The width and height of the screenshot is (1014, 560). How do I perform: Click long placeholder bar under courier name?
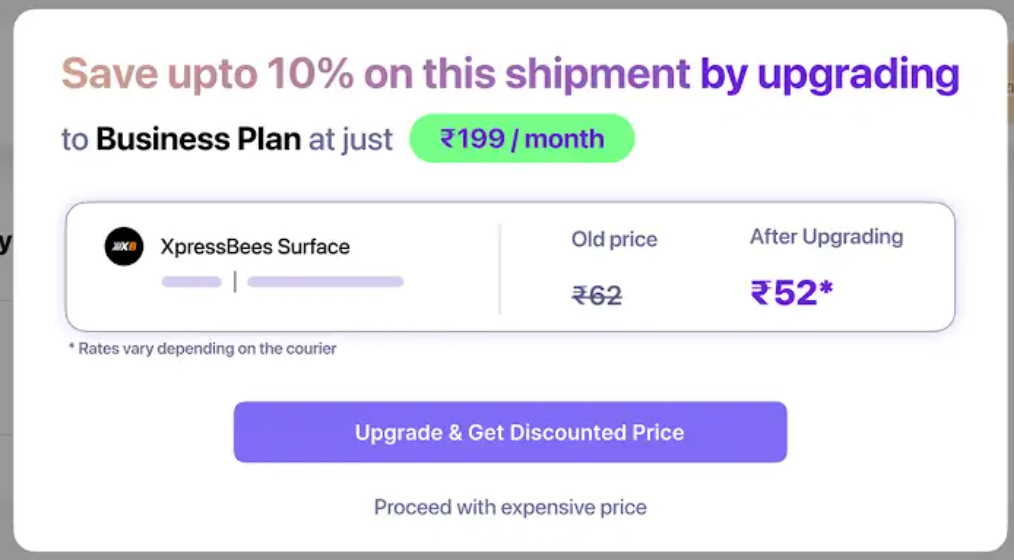click(325, 282)
